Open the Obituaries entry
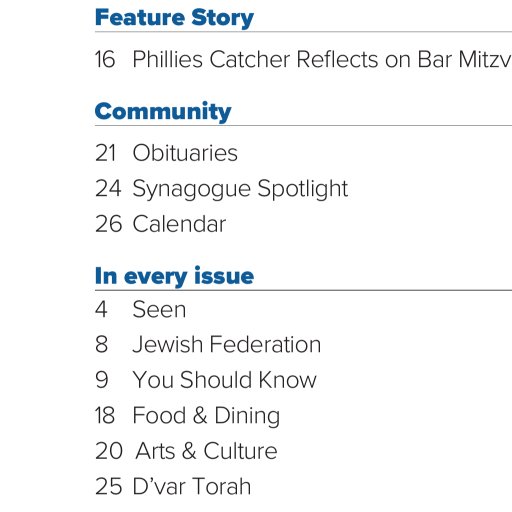This screenshot has height=512, width=512. point(185,153)
